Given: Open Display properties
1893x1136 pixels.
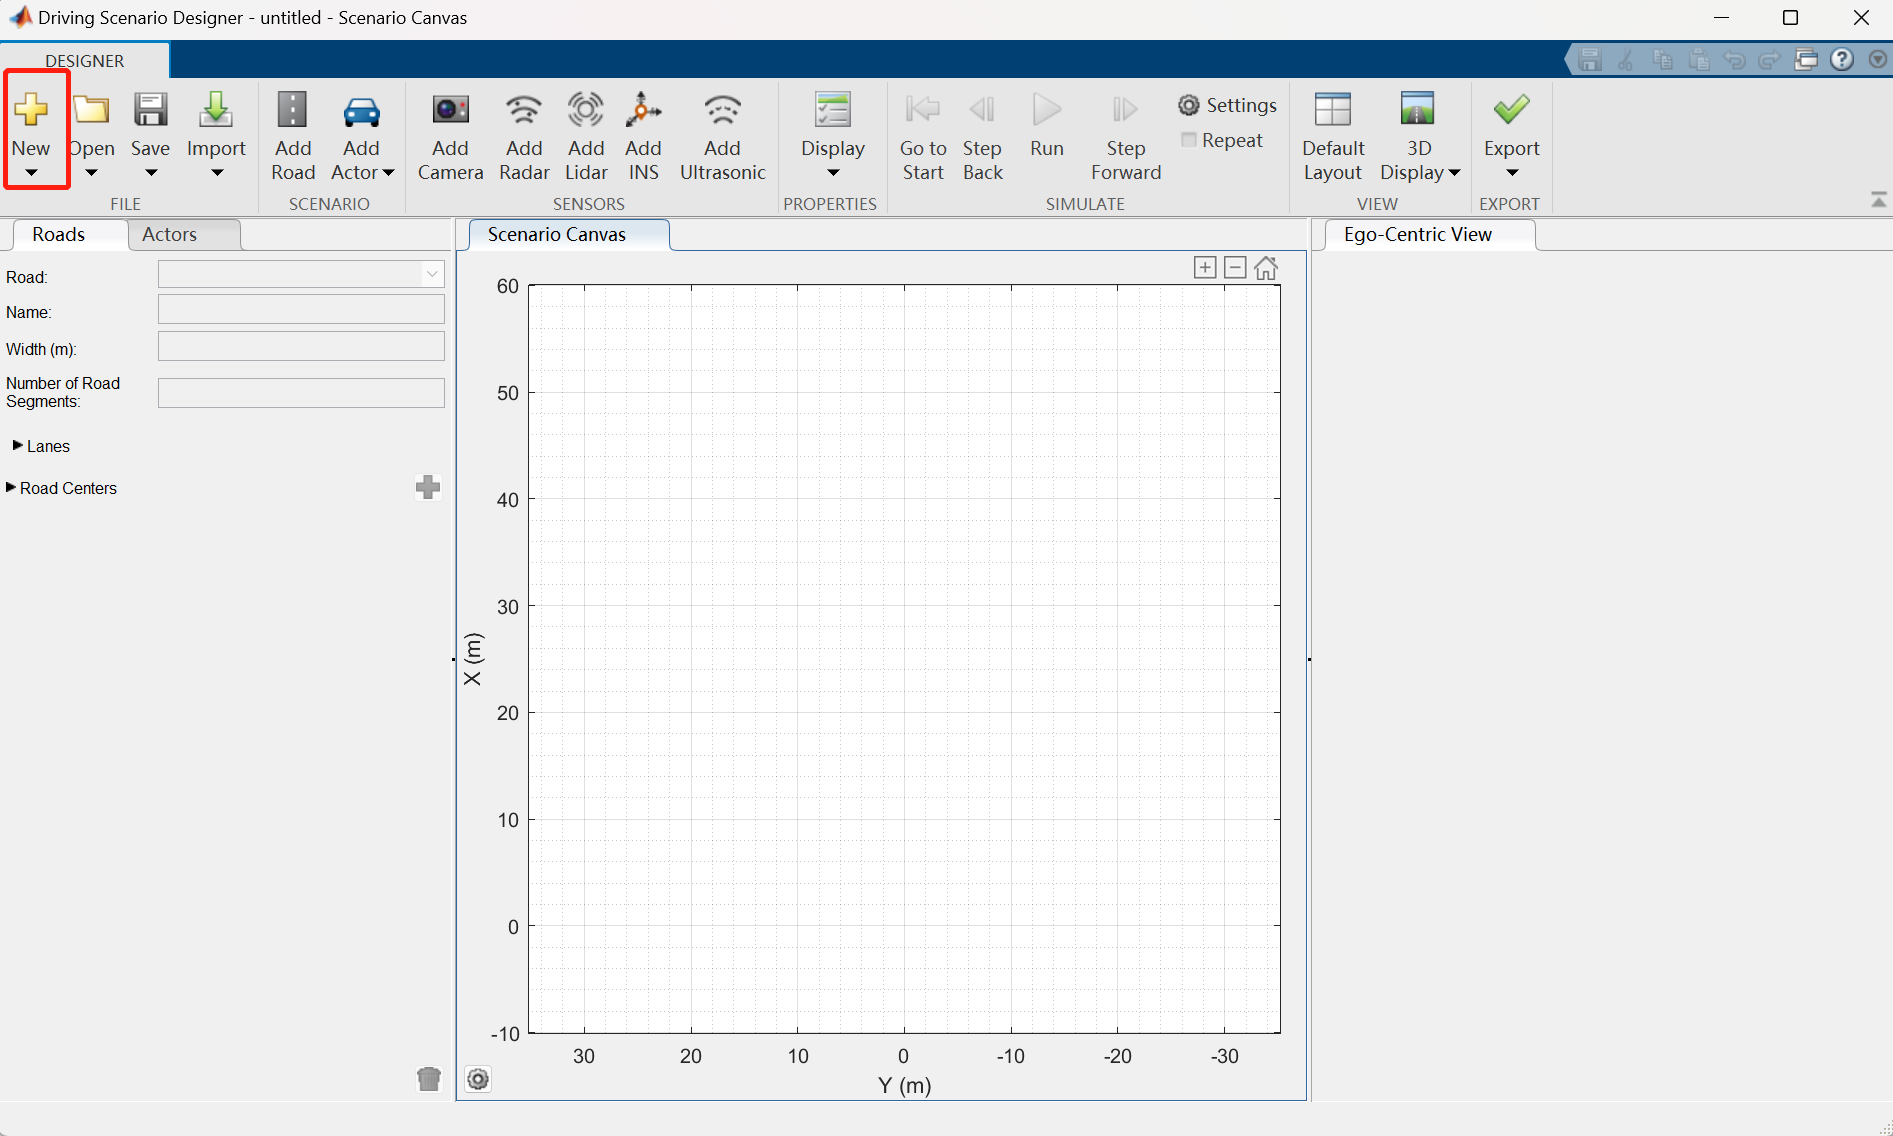Looking at the screenshot, I should pos(833,136).
